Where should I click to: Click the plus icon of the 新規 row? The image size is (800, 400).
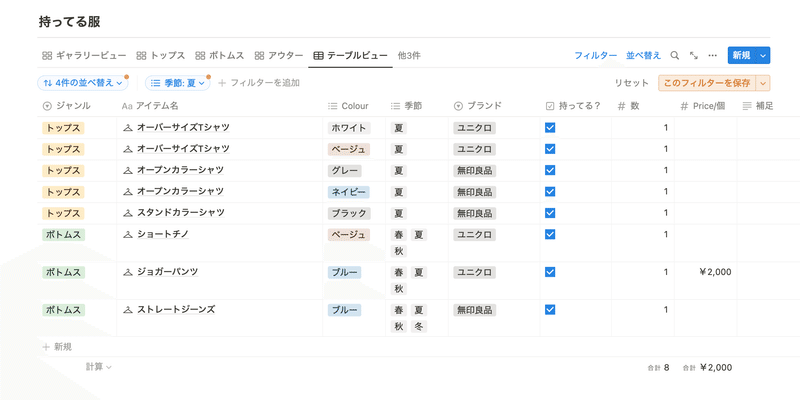46,347
